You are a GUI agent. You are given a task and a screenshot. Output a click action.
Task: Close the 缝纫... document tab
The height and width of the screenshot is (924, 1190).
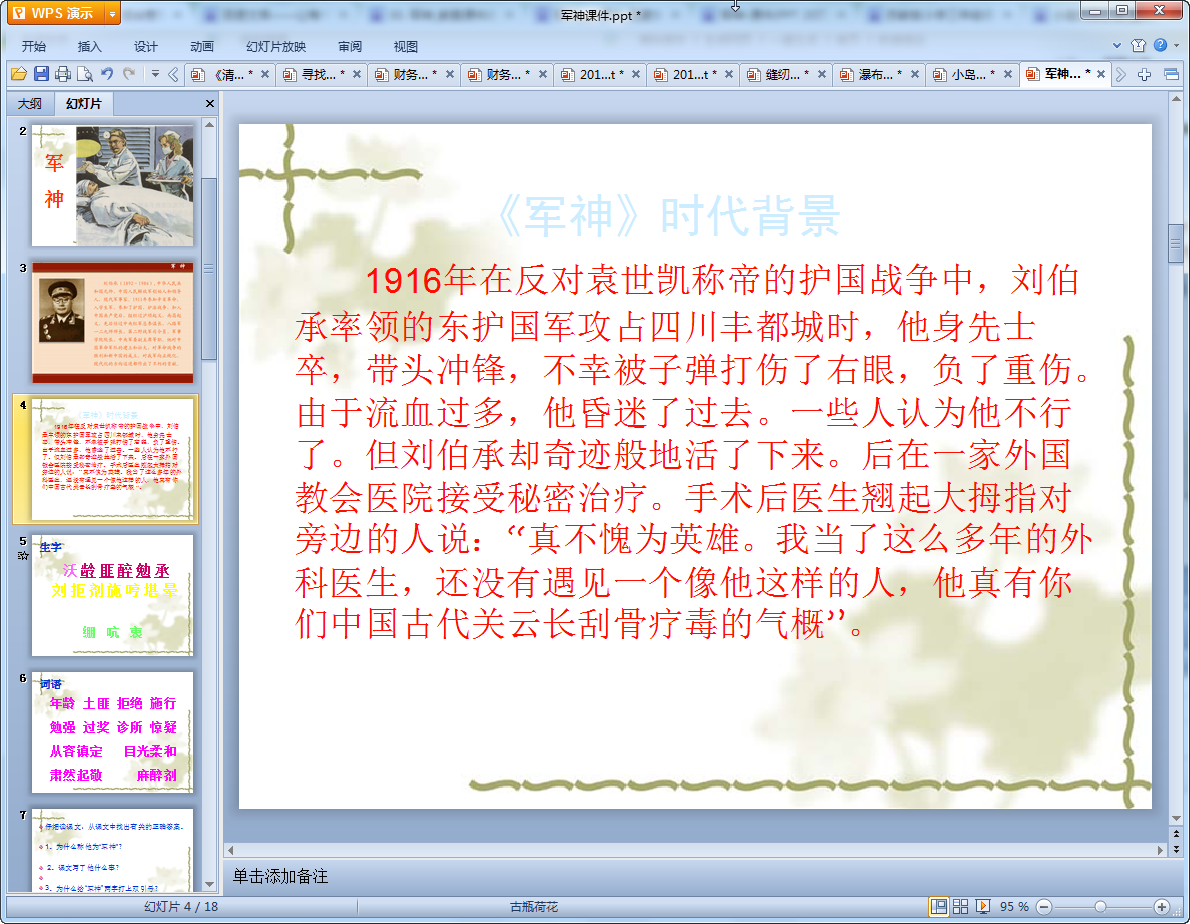[822, 74]
